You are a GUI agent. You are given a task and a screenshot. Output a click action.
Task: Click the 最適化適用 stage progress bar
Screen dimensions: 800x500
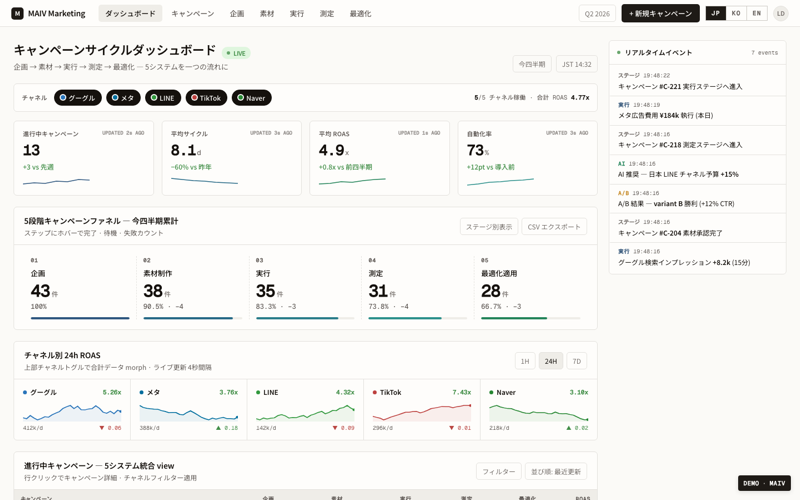(530, 318)
